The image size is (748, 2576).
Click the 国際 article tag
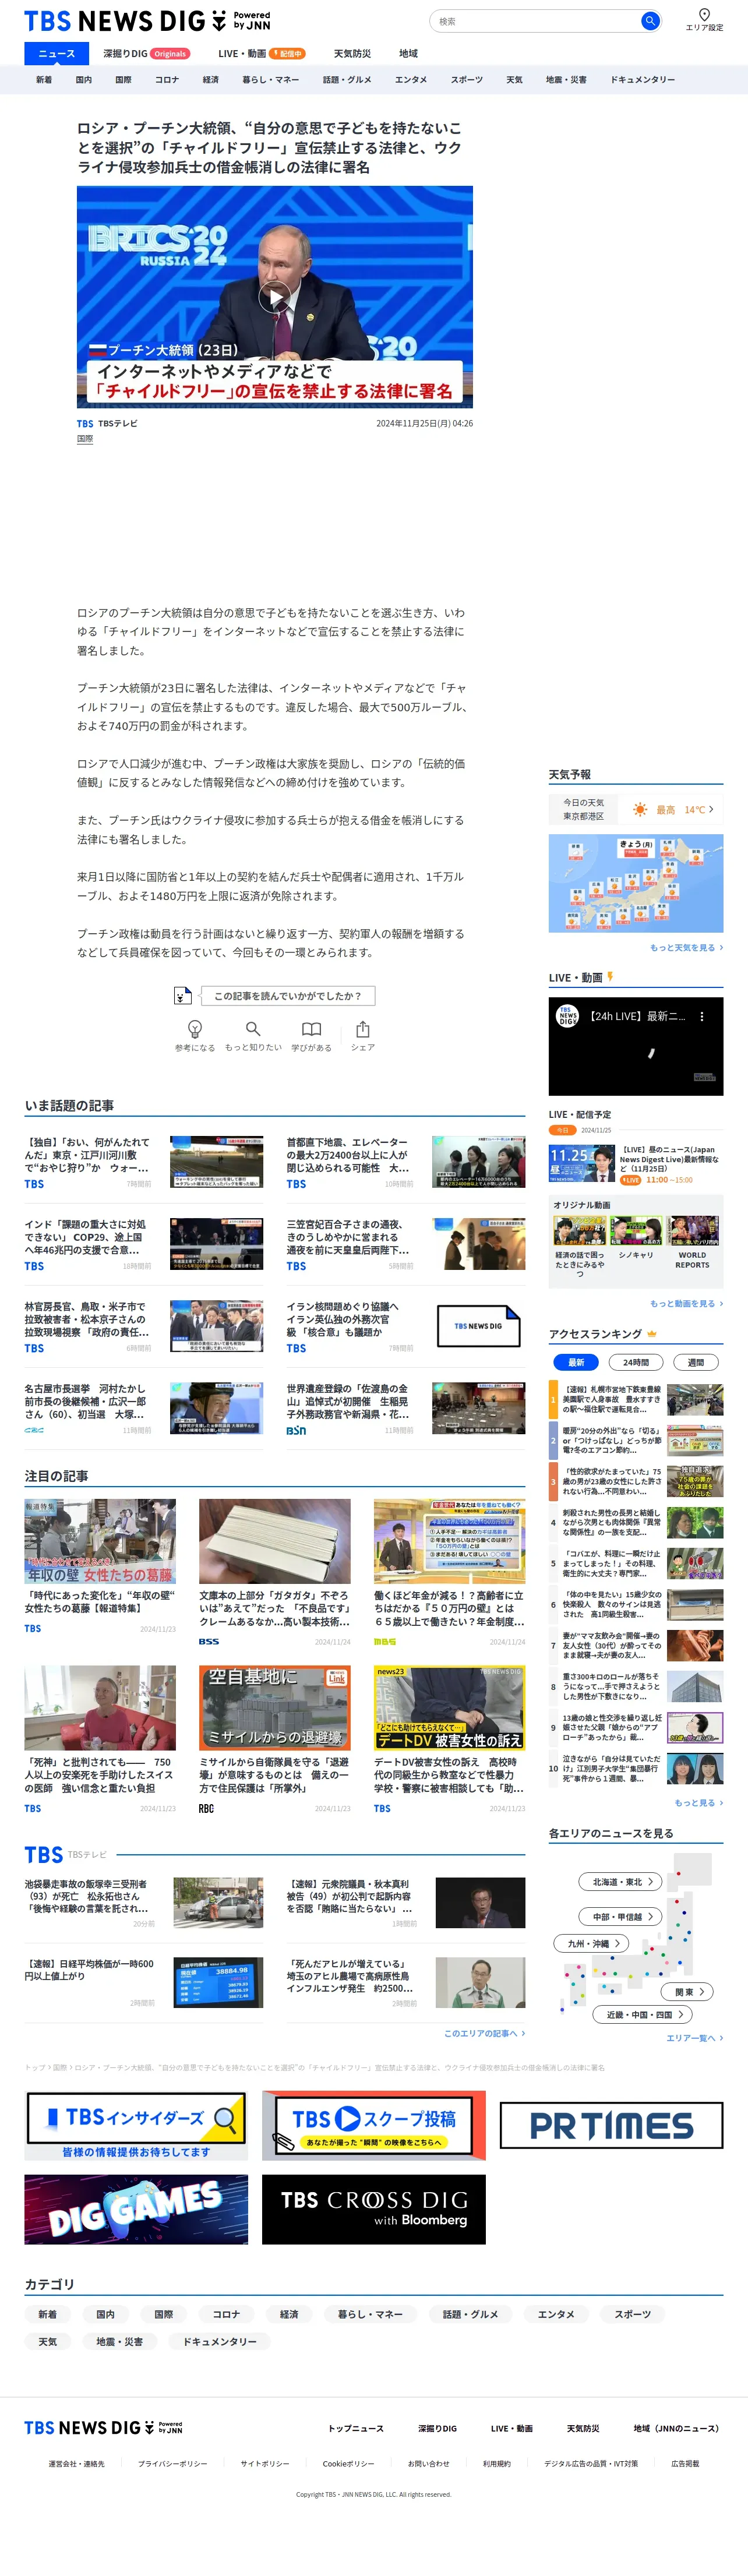pos(85,439)
